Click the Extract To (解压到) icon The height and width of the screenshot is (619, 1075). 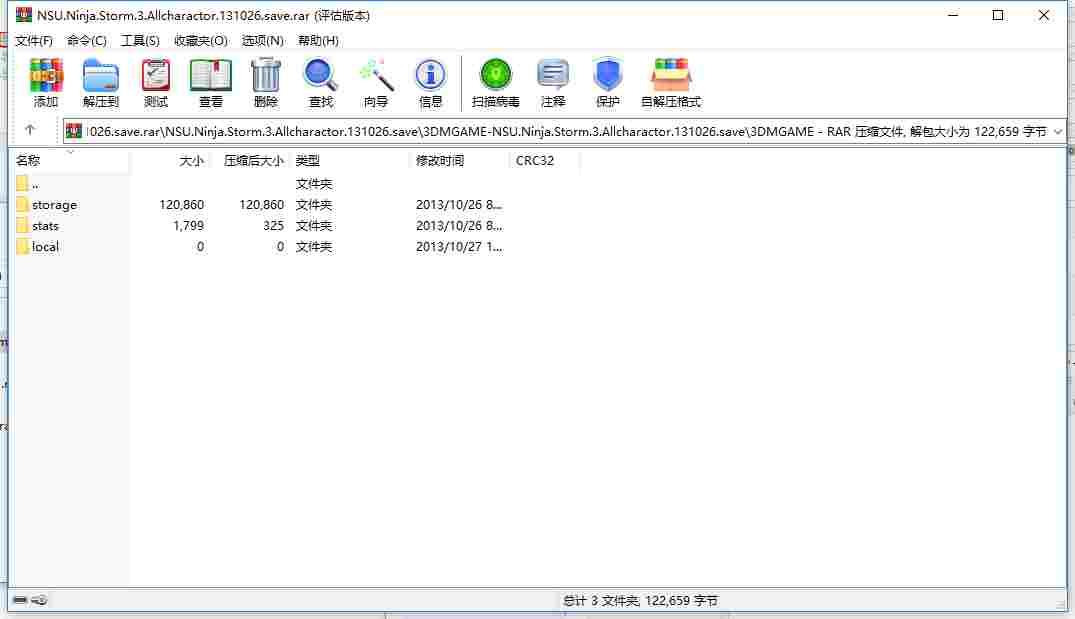click(x=101, y=75)
